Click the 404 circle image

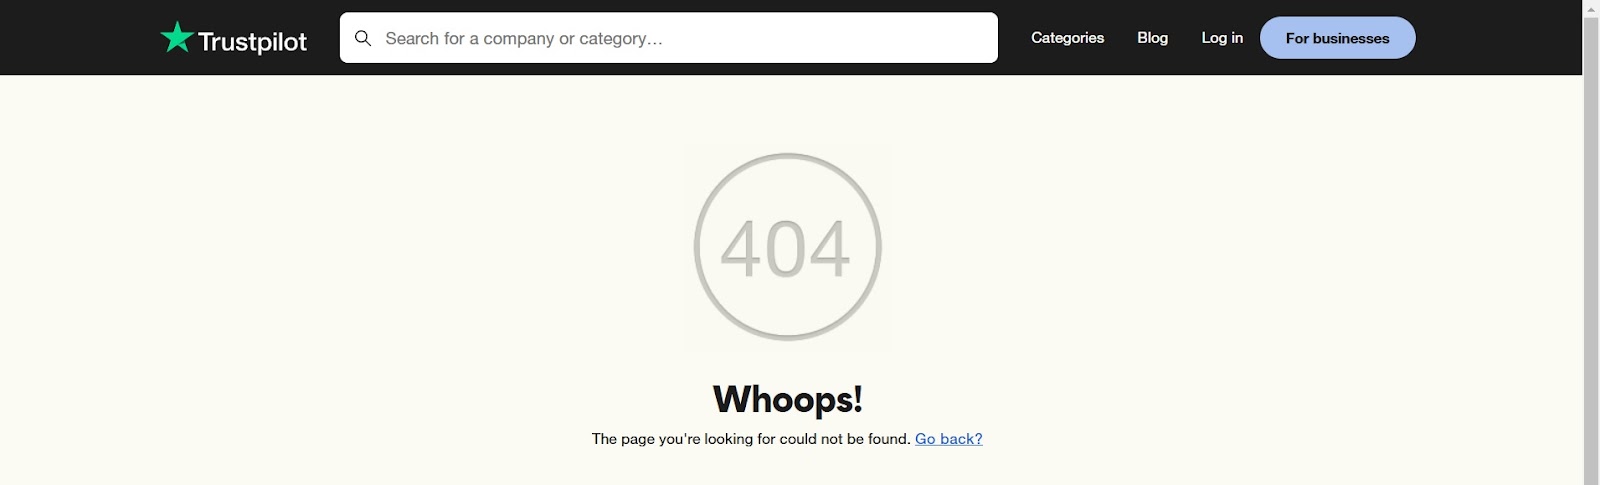coord(788,247)
